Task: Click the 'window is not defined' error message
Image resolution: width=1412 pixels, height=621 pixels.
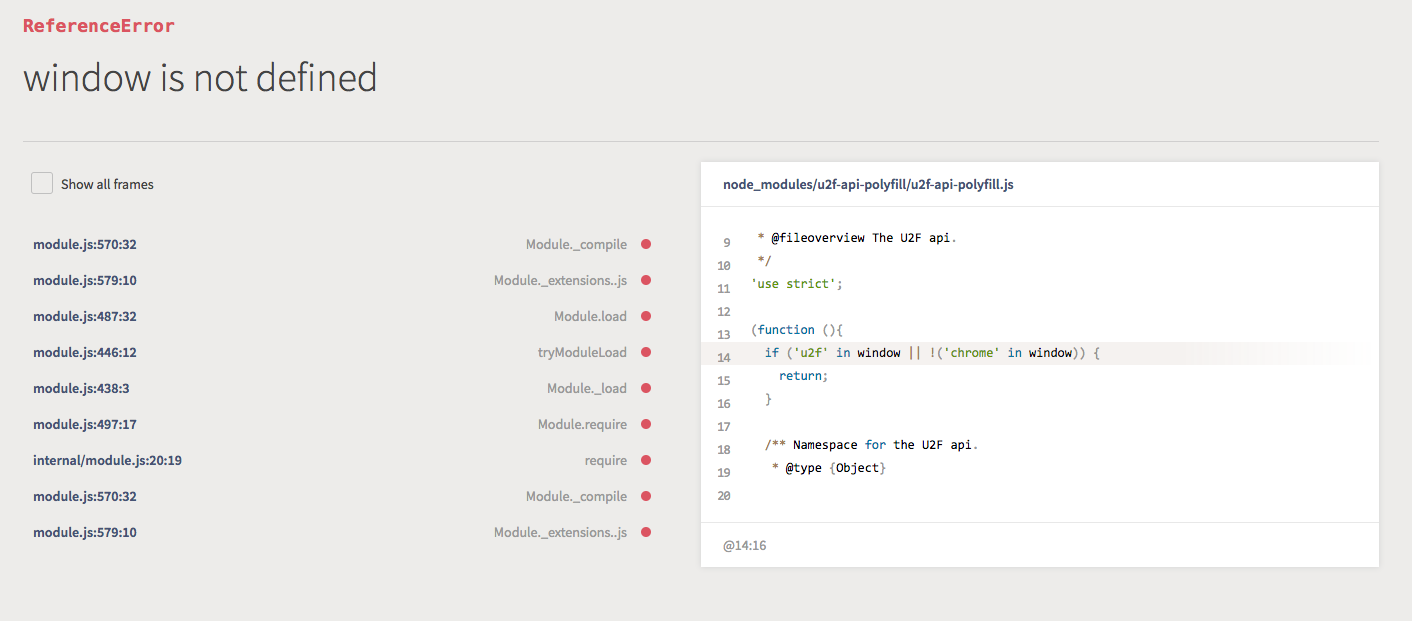Action: pos(200,77)
